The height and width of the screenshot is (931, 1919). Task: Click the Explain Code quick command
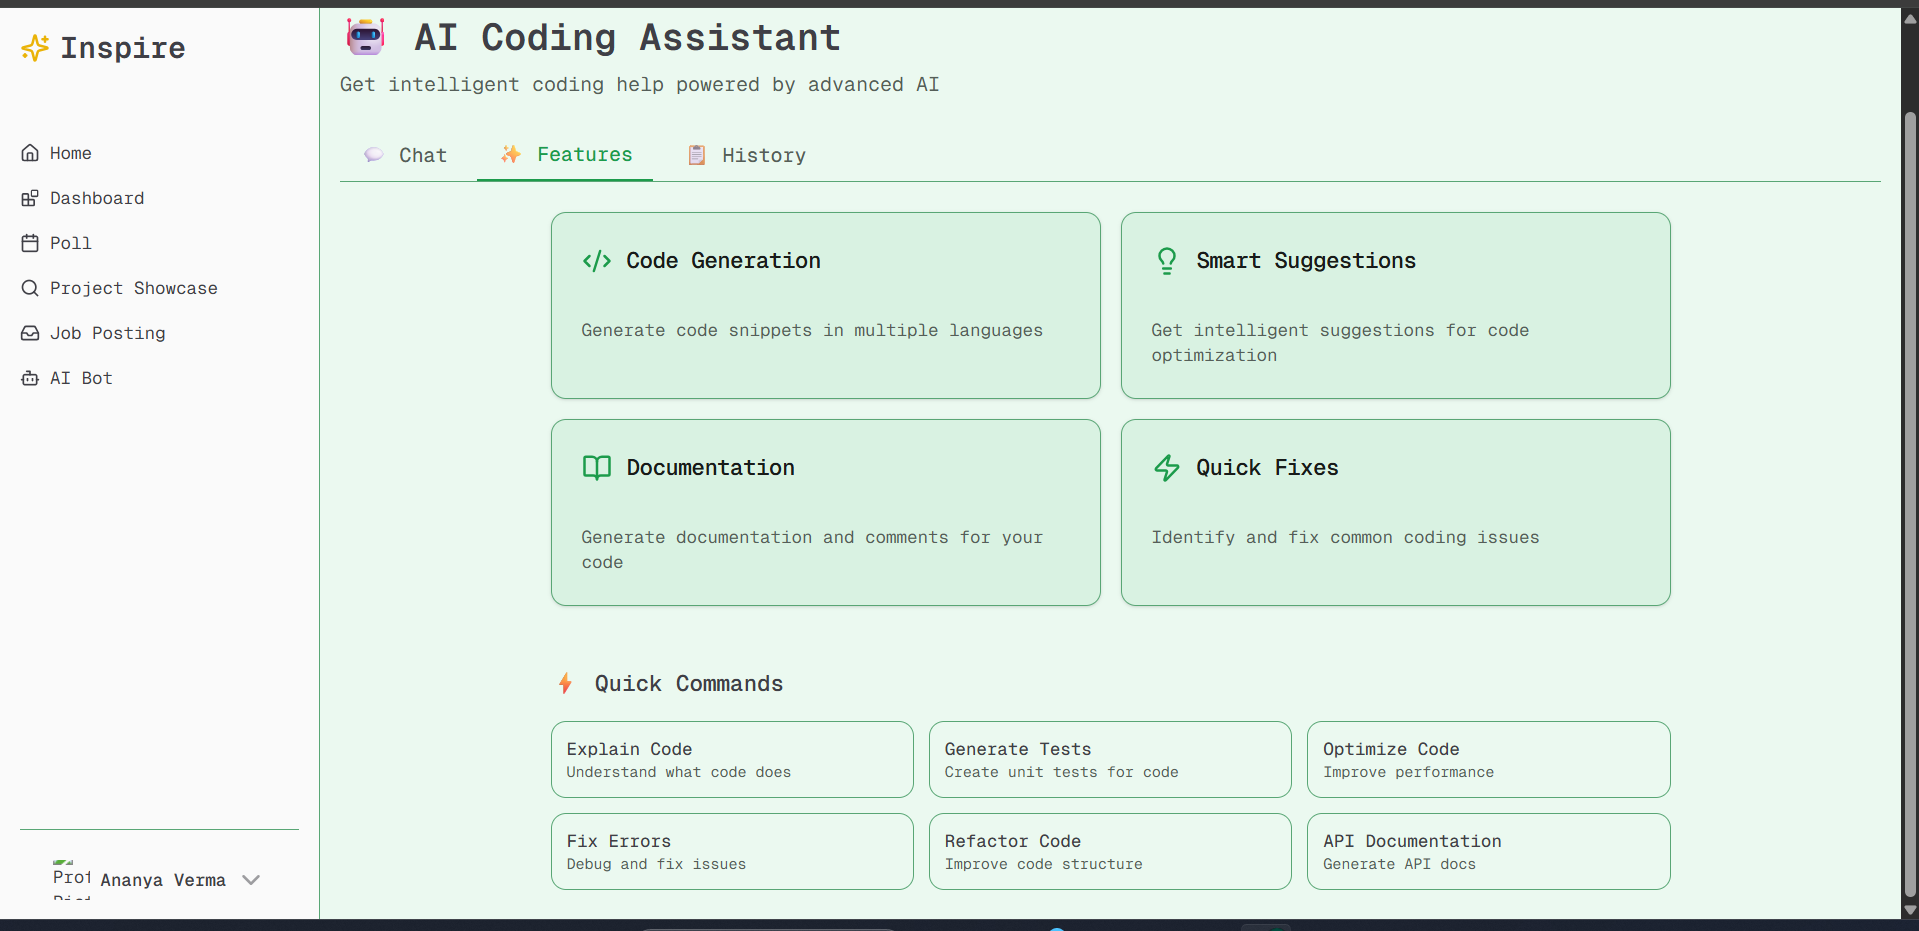pyautogui.click(x=731, y=758)
